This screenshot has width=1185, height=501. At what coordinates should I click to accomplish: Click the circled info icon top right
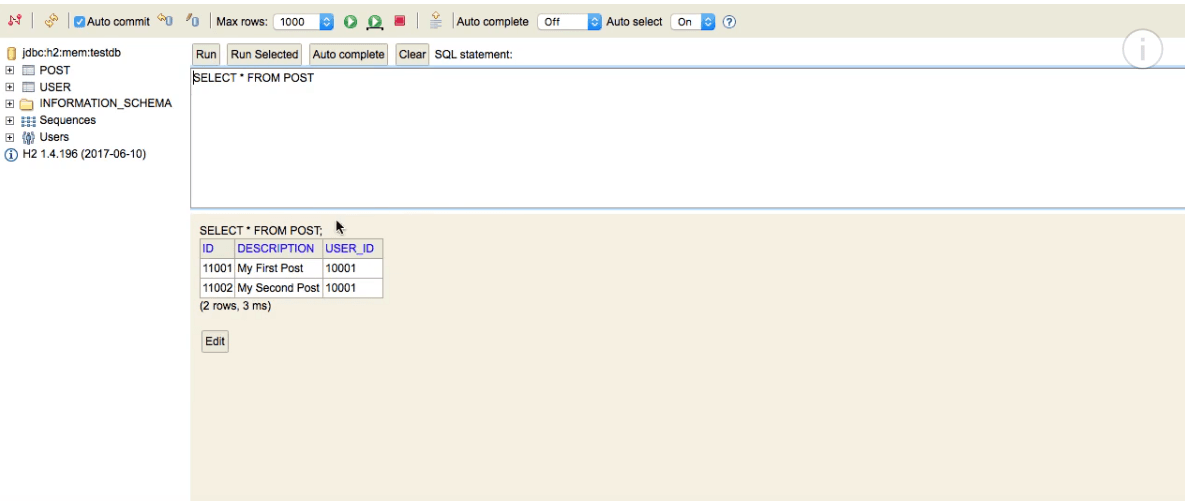point(1142,49)
